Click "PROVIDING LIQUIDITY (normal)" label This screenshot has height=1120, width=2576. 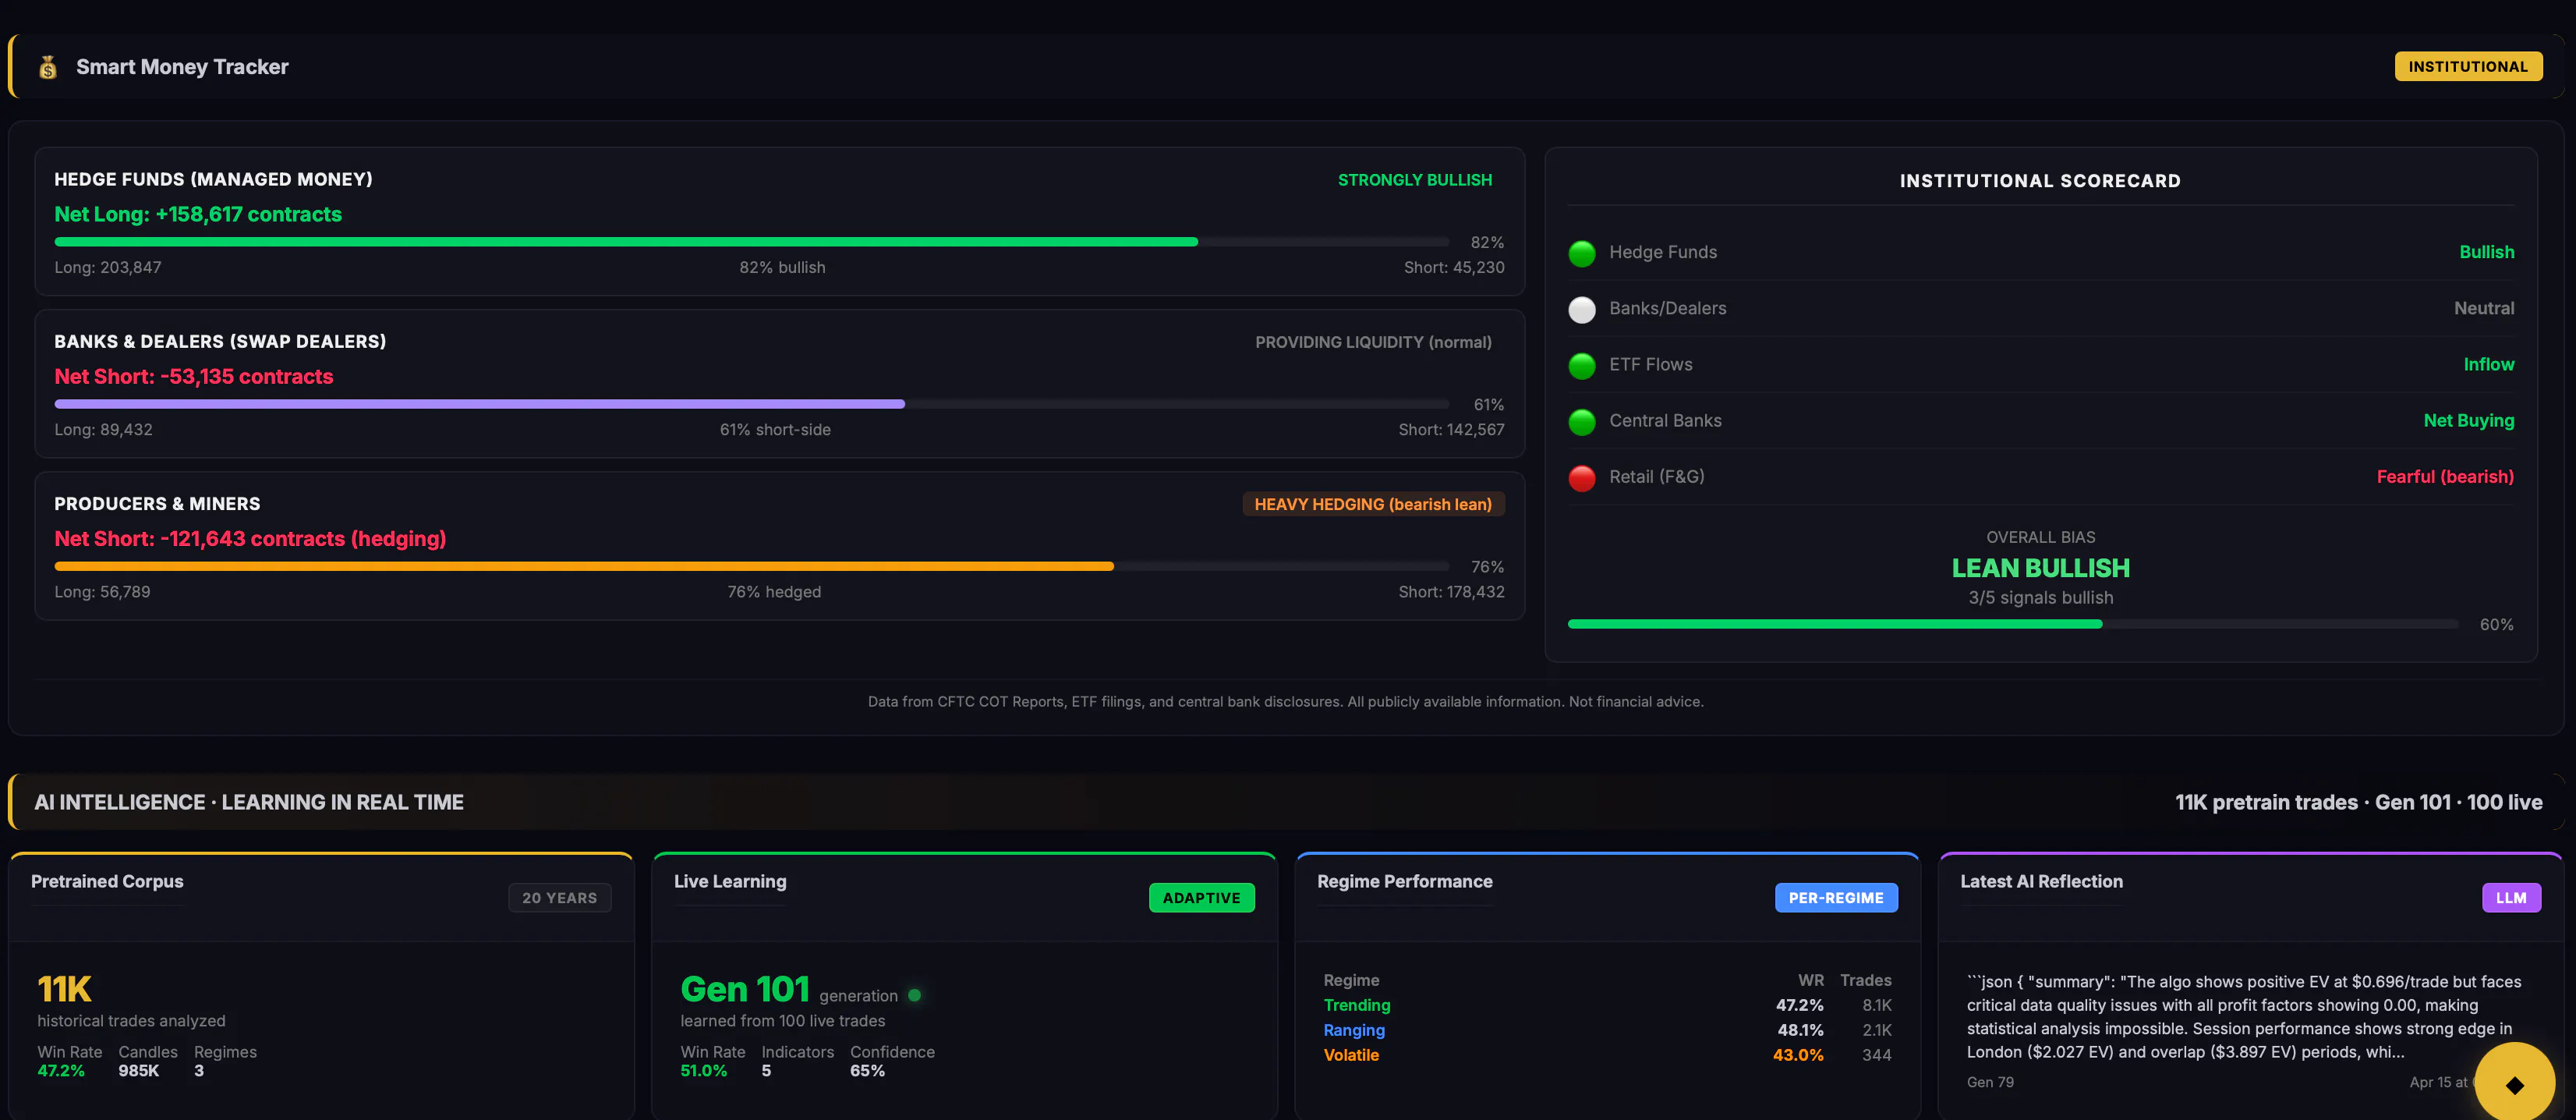[1373, 342]
